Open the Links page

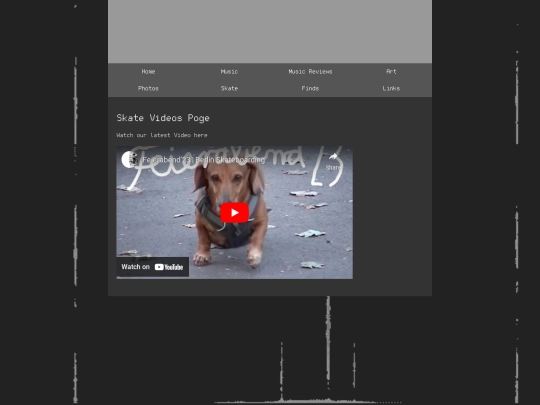(x=391, y=89)
